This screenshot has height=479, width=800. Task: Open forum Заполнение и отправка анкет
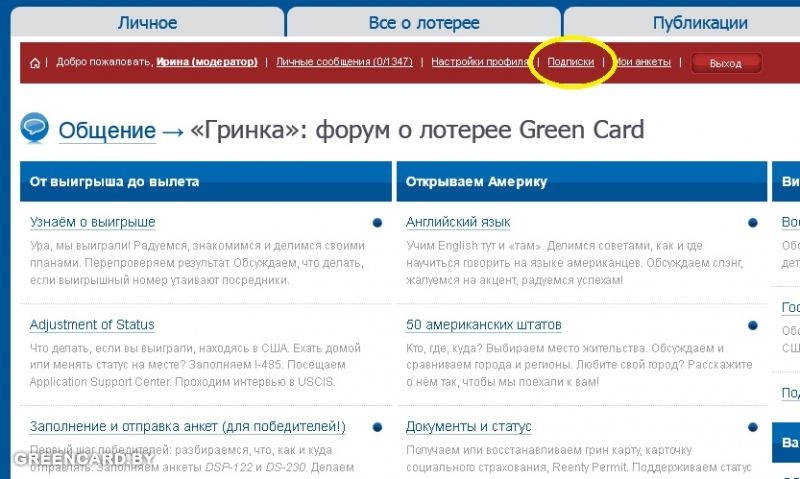point(188,426)
